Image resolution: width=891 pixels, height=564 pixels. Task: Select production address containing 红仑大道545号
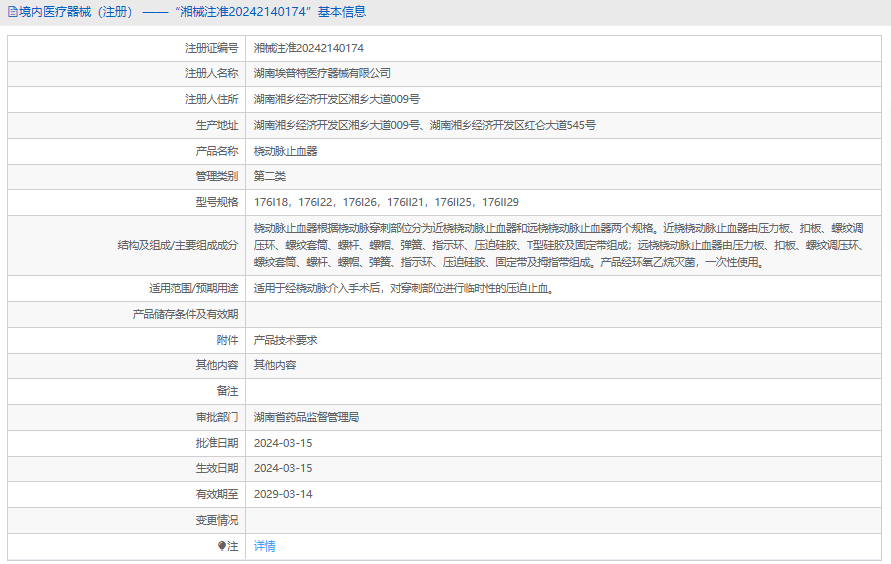(424, 126)
